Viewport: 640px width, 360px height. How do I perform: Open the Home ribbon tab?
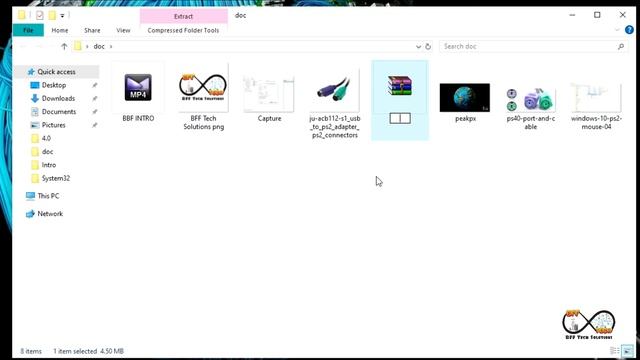pos(60,30)
